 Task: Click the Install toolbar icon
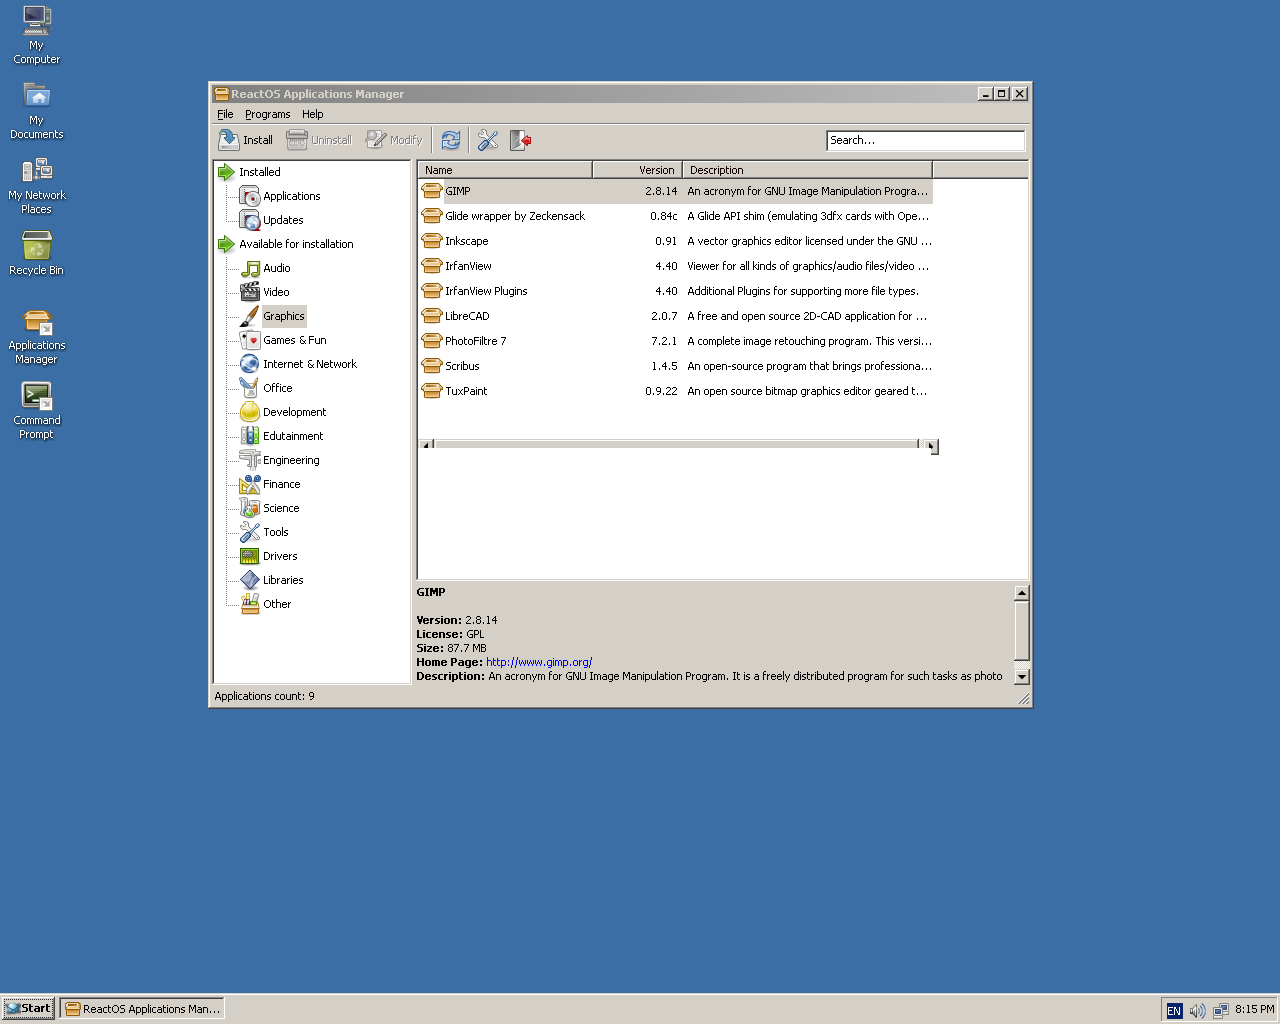(x=229, y=140)
